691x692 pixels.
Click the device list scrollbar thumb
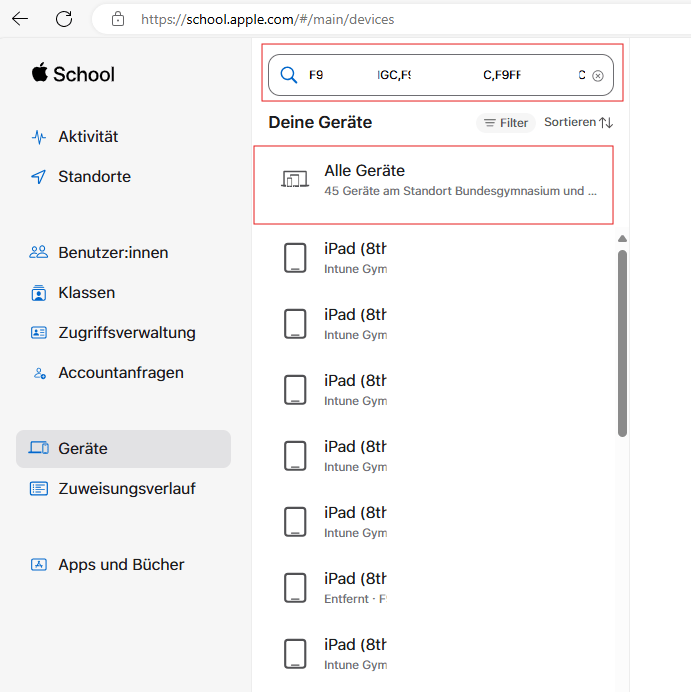622,344
